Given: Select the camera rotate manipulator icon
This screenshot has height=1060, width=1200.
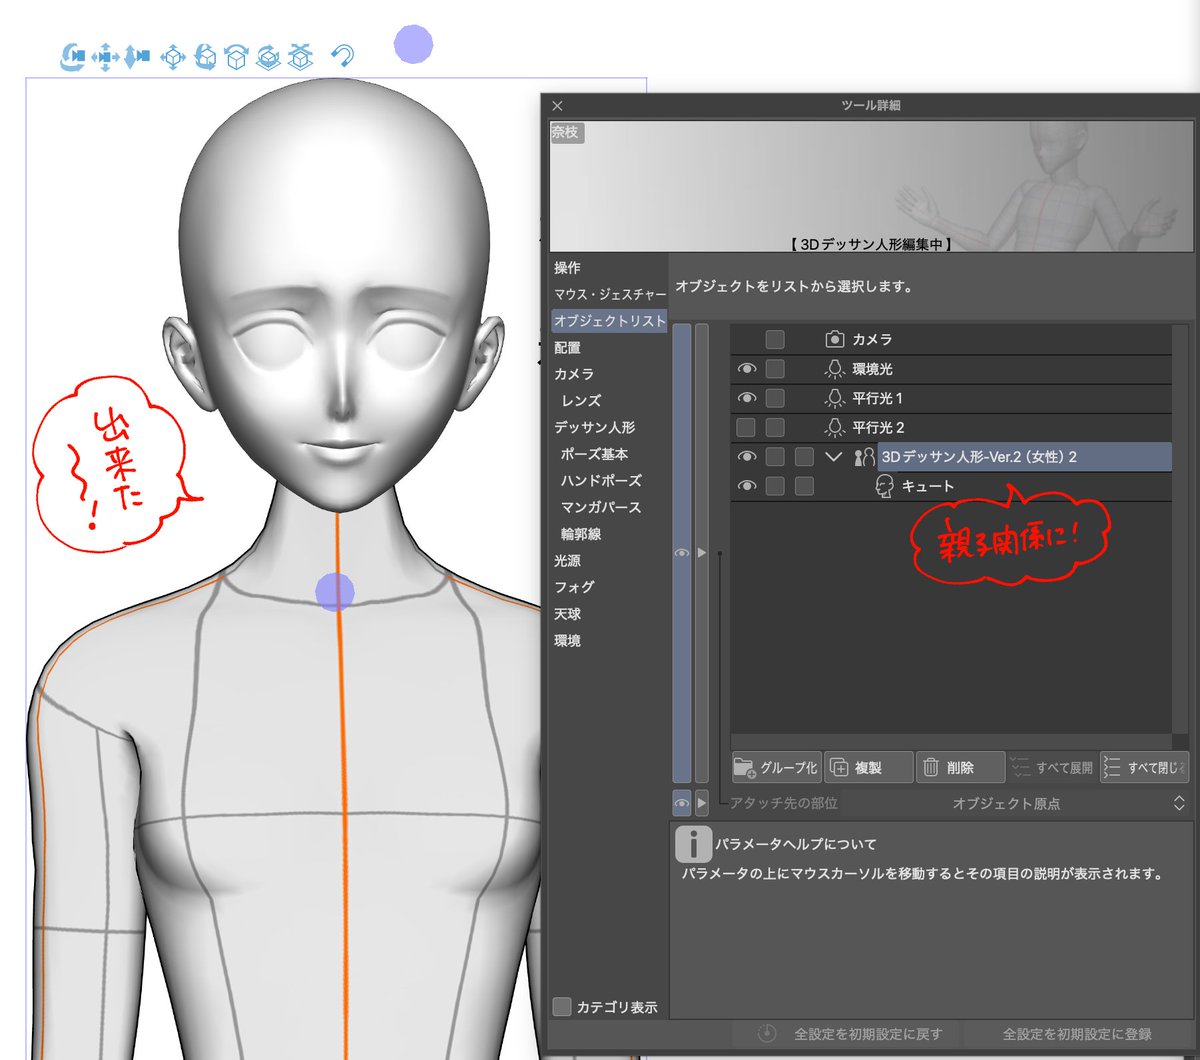Looking at the screenshot, I should (x=73, y=57).
